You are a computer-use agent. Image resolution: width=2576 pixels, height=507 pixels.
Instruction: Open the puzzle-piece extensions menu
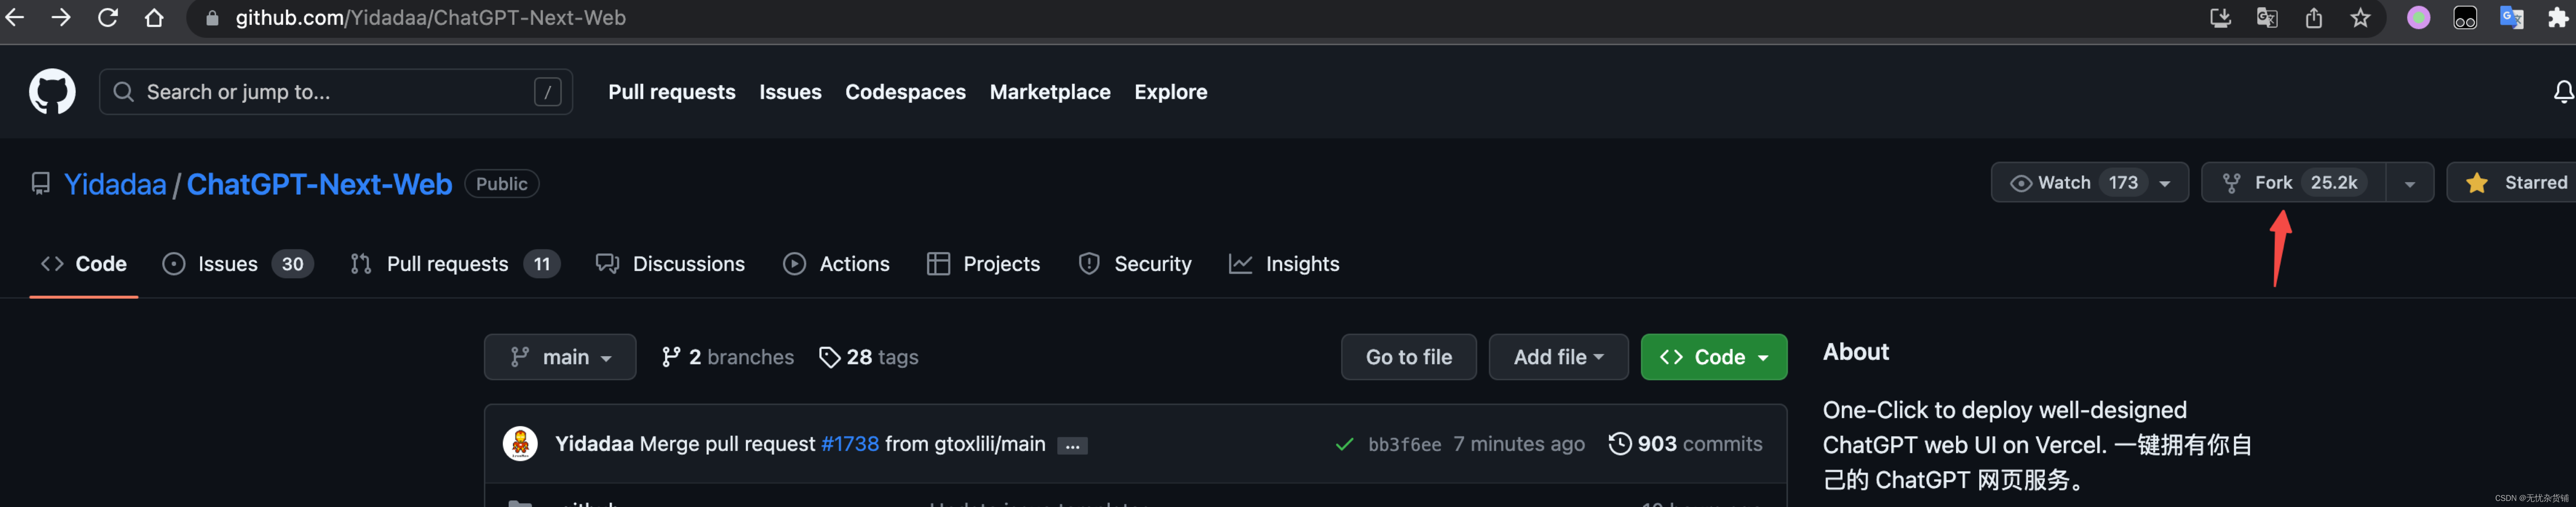point(2558,18)
